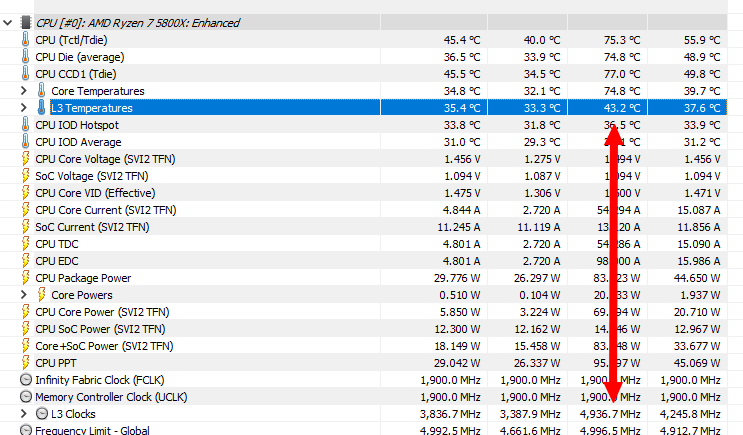Click the 15.986 A CPU EDC average value
The height and width of the screenshot is (435, 743).
coord(698,261)
